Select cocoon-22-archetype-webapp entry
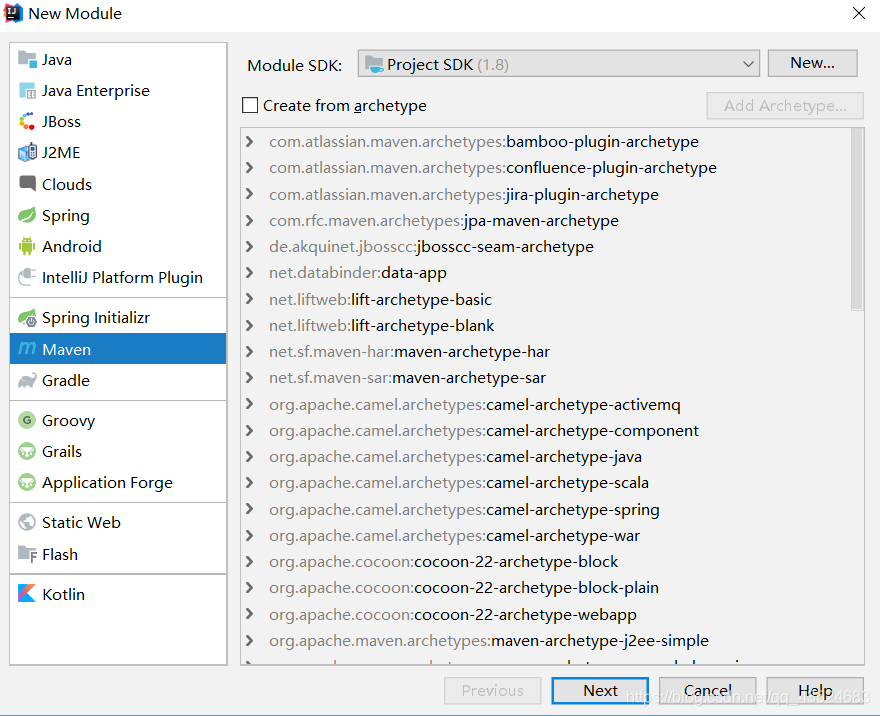This screenshot has height=716, width=880. pyautogui.click(x=453, y=614)
